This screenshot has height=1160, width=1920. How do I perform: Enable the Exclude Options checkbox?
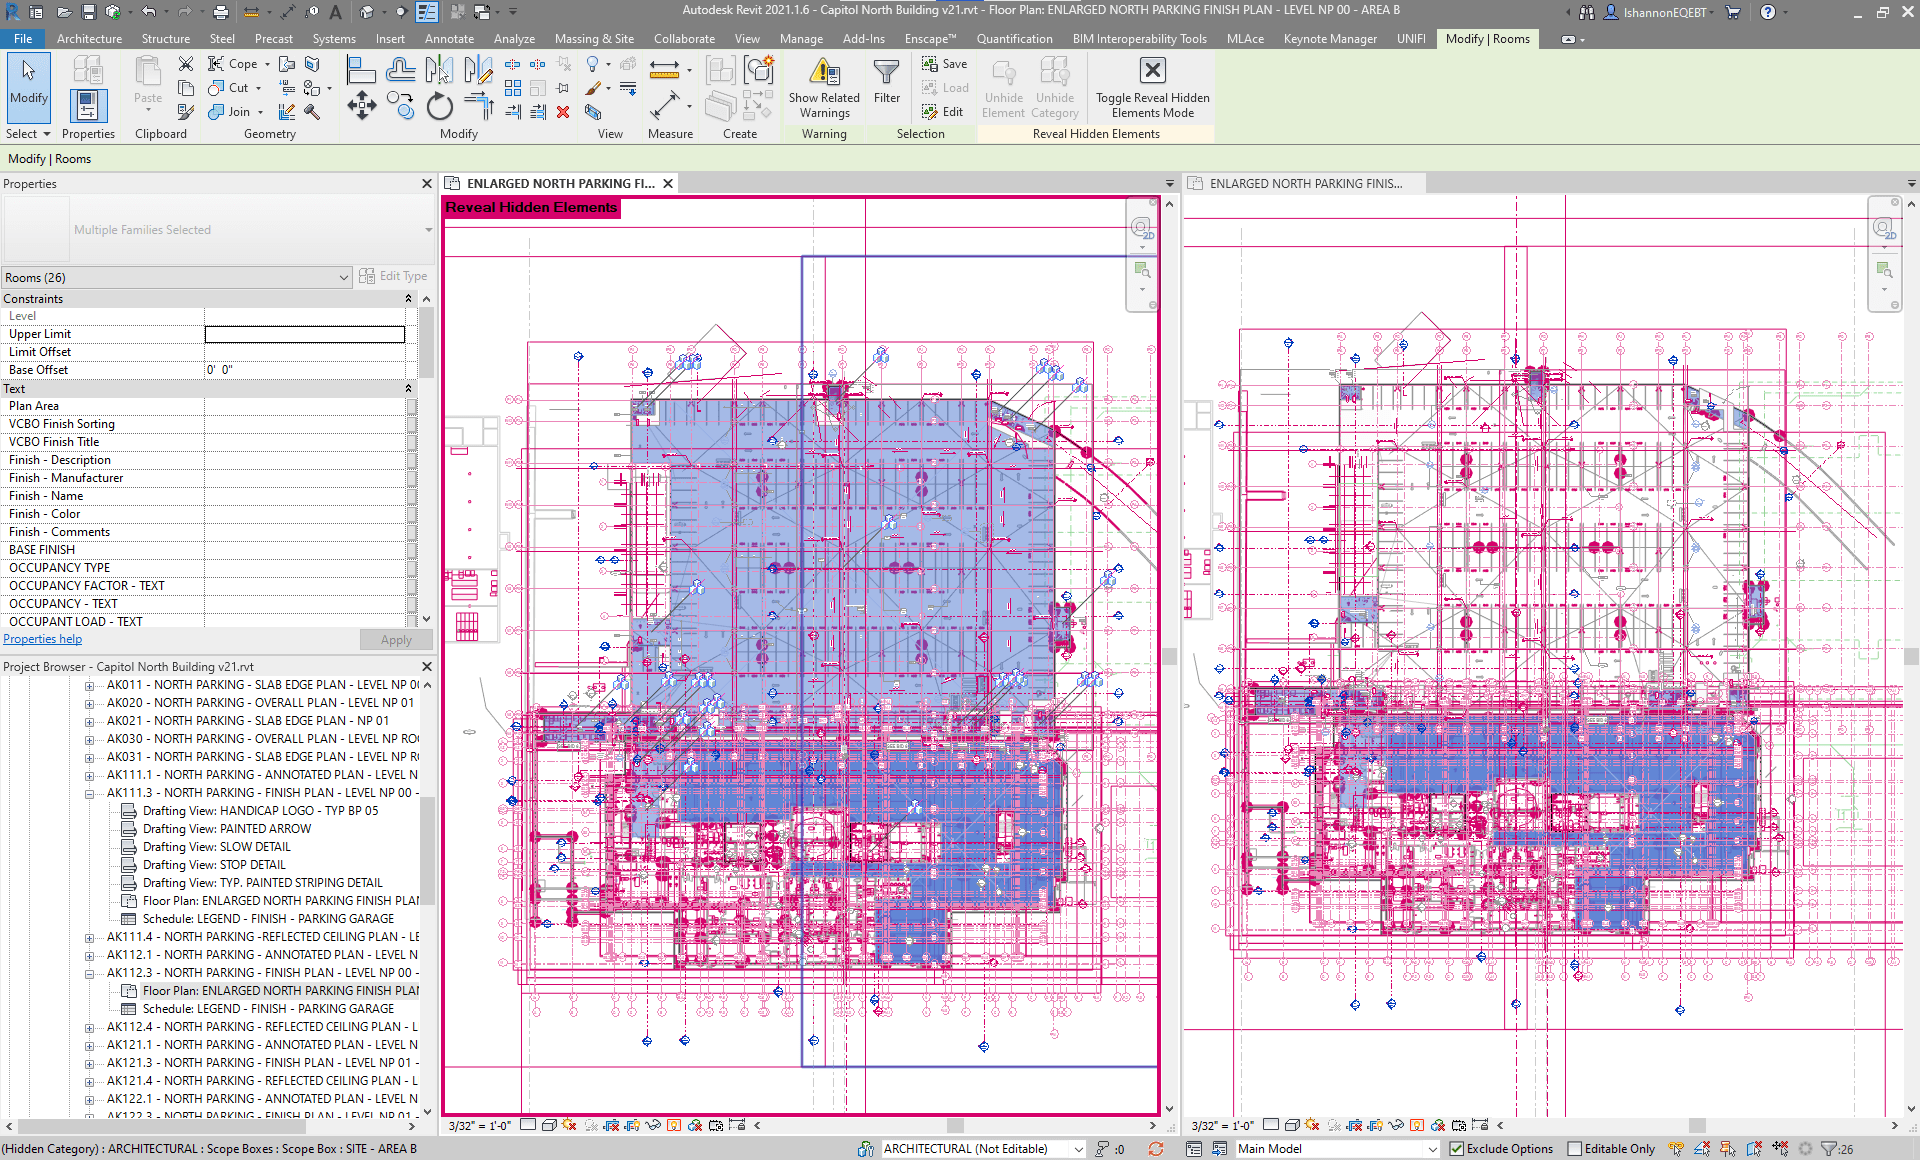pos(1457,1148)
